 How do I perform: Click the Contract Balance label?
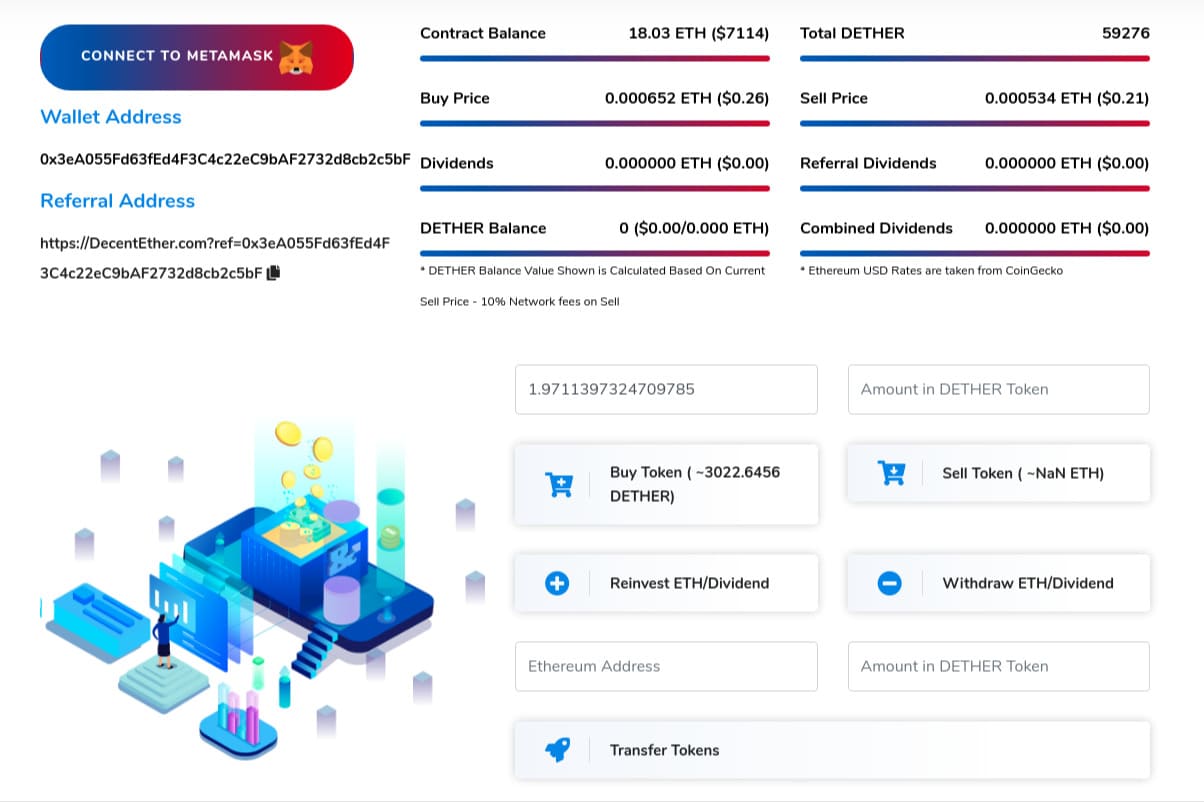pos(483,33)
